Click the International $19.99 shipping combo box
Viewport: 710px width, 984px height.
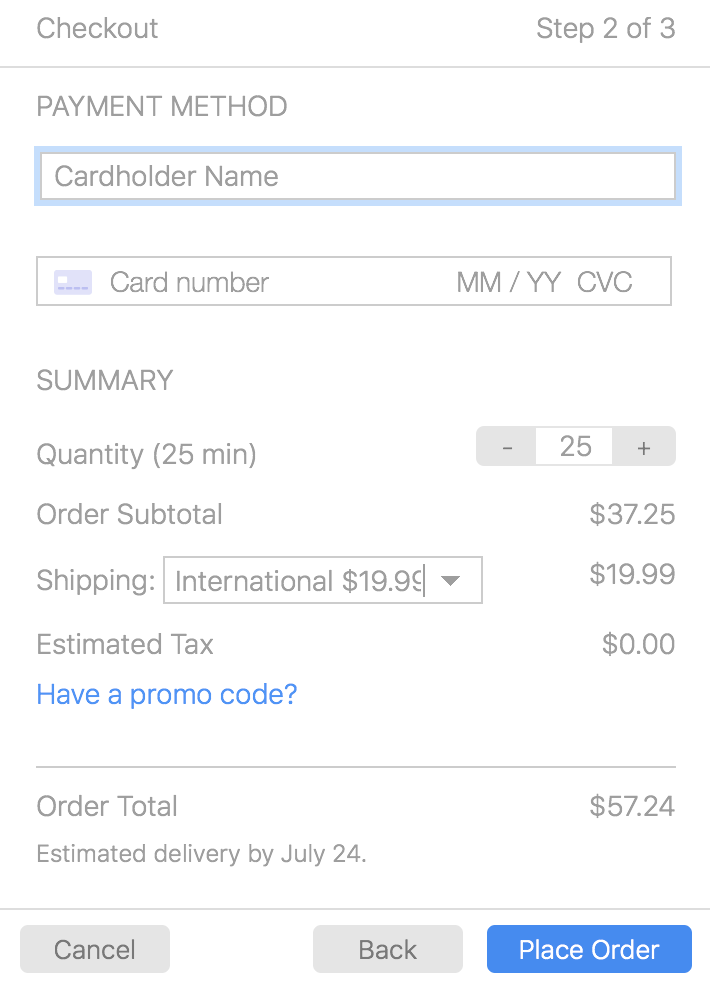[x=298, y=581]
